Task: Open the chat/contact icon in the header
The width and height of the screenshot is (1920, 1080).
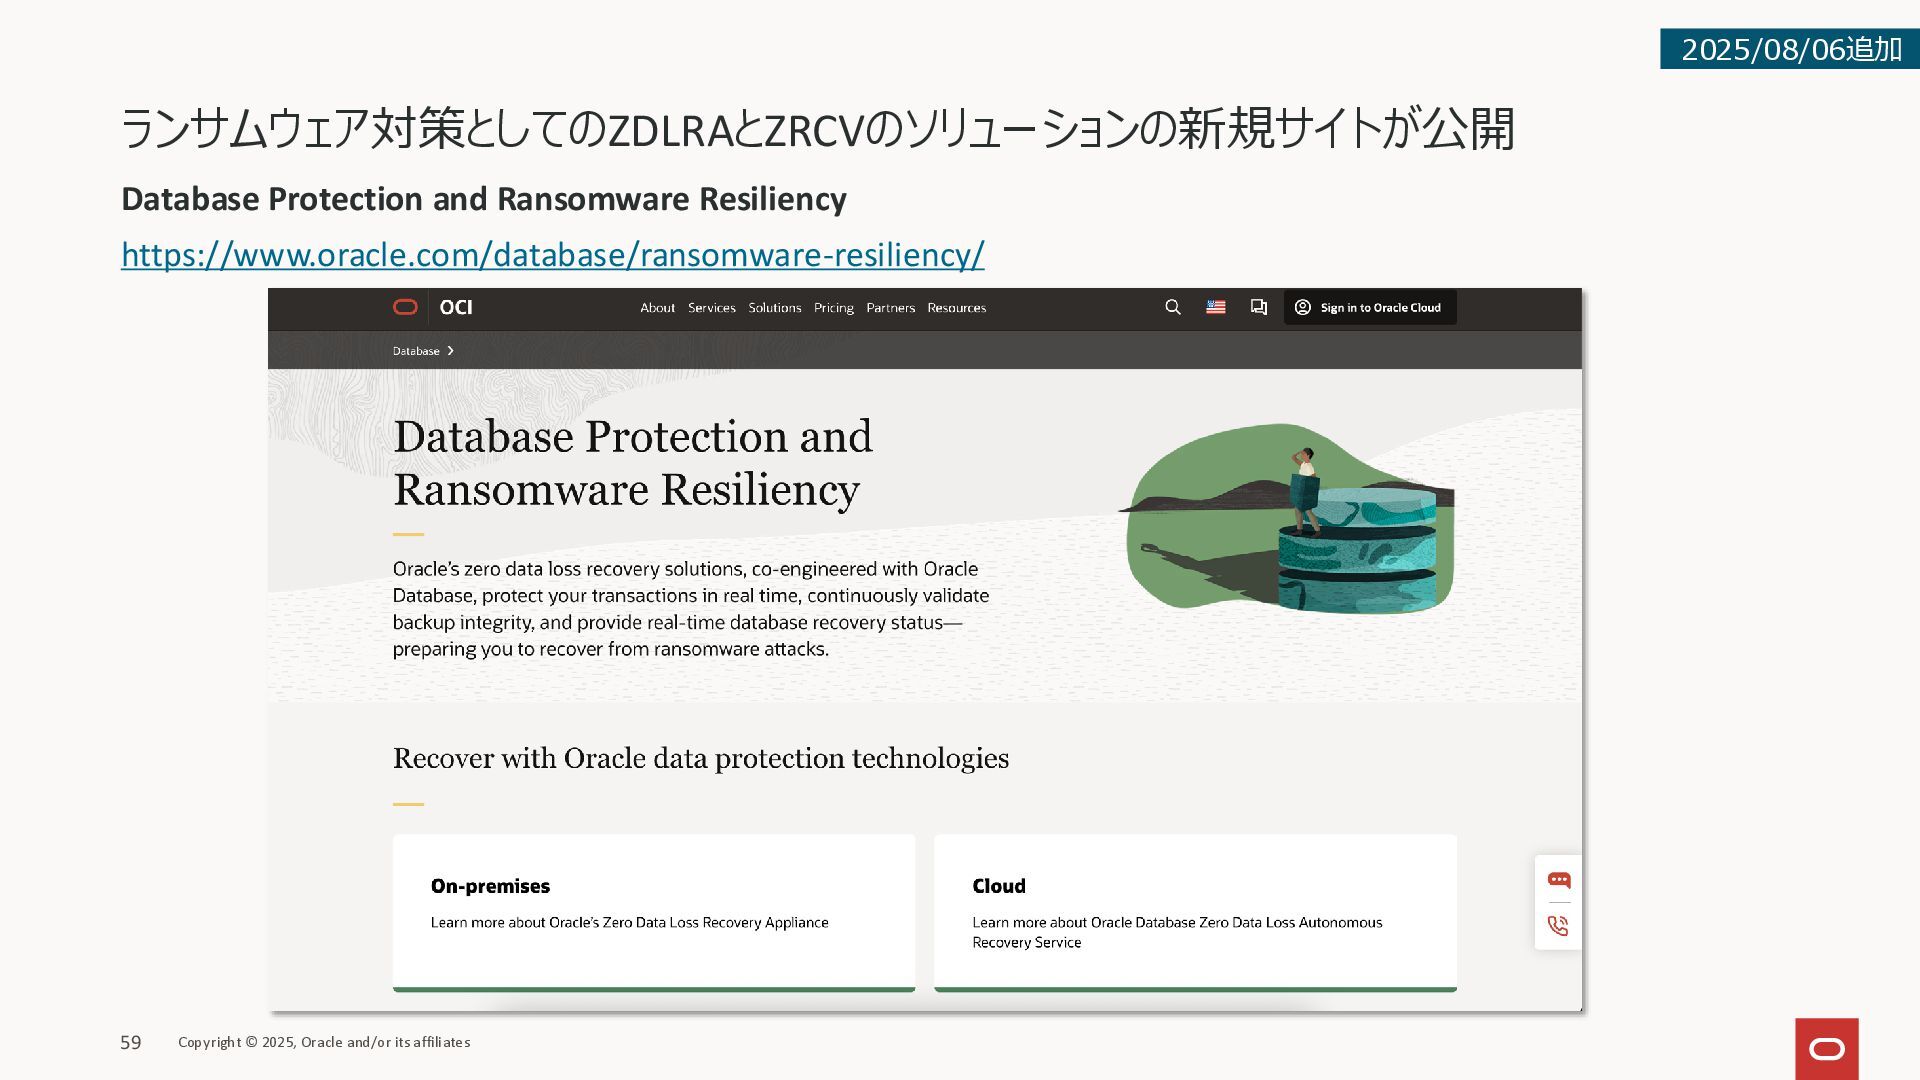Action: (1259, 307)
